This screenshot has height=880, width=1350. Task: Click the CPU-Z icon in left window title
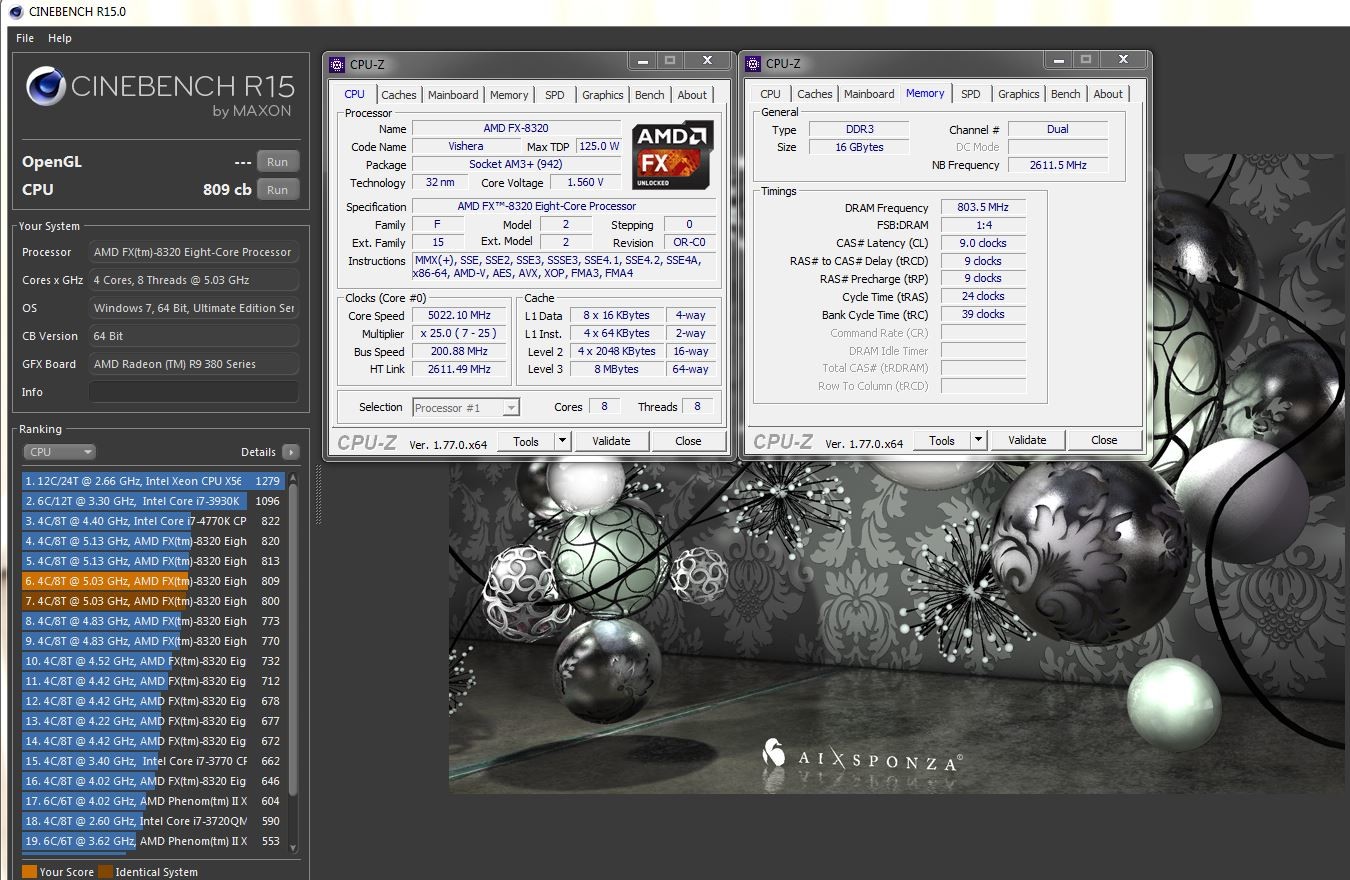337,64
